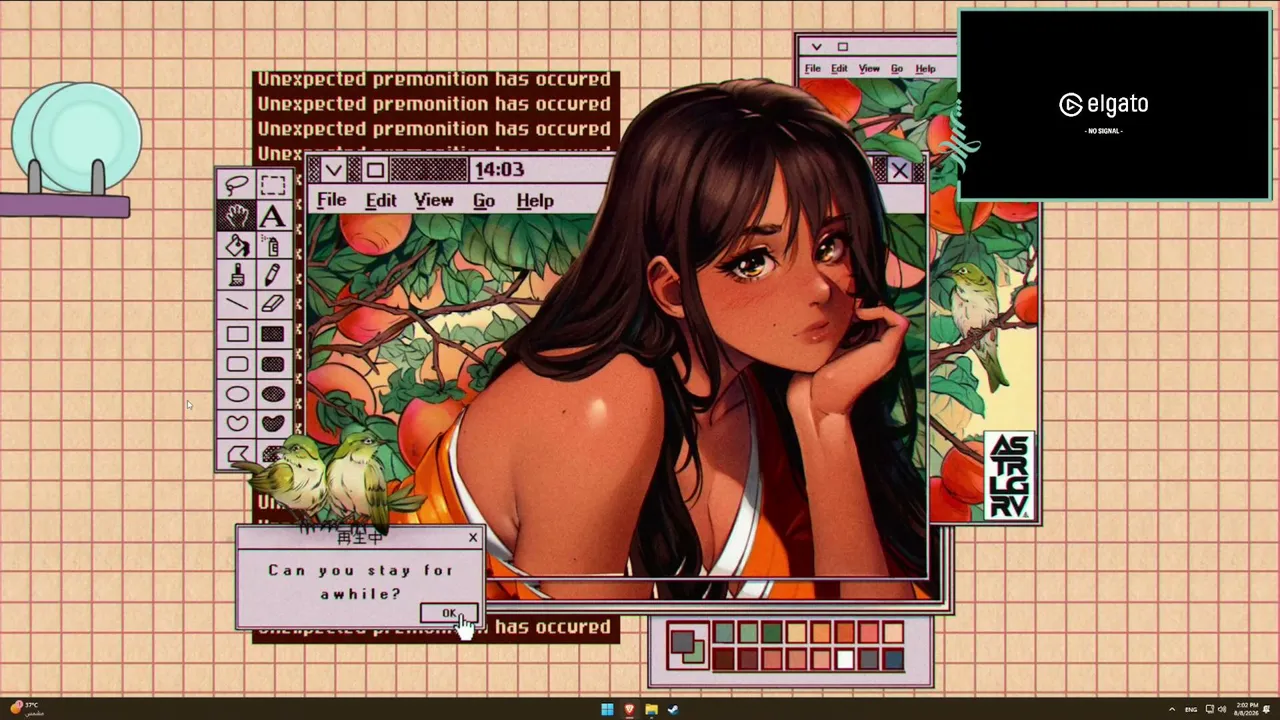Open File Explorer from the taskbar
This screenshot has height=720, width=1280.
coord(651,710)
